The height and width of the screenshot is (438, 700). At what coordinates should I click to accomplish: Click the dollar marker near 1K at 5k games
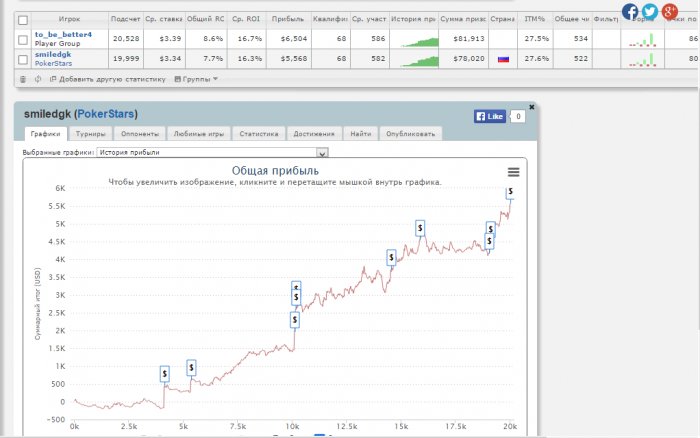pos(191,367)
